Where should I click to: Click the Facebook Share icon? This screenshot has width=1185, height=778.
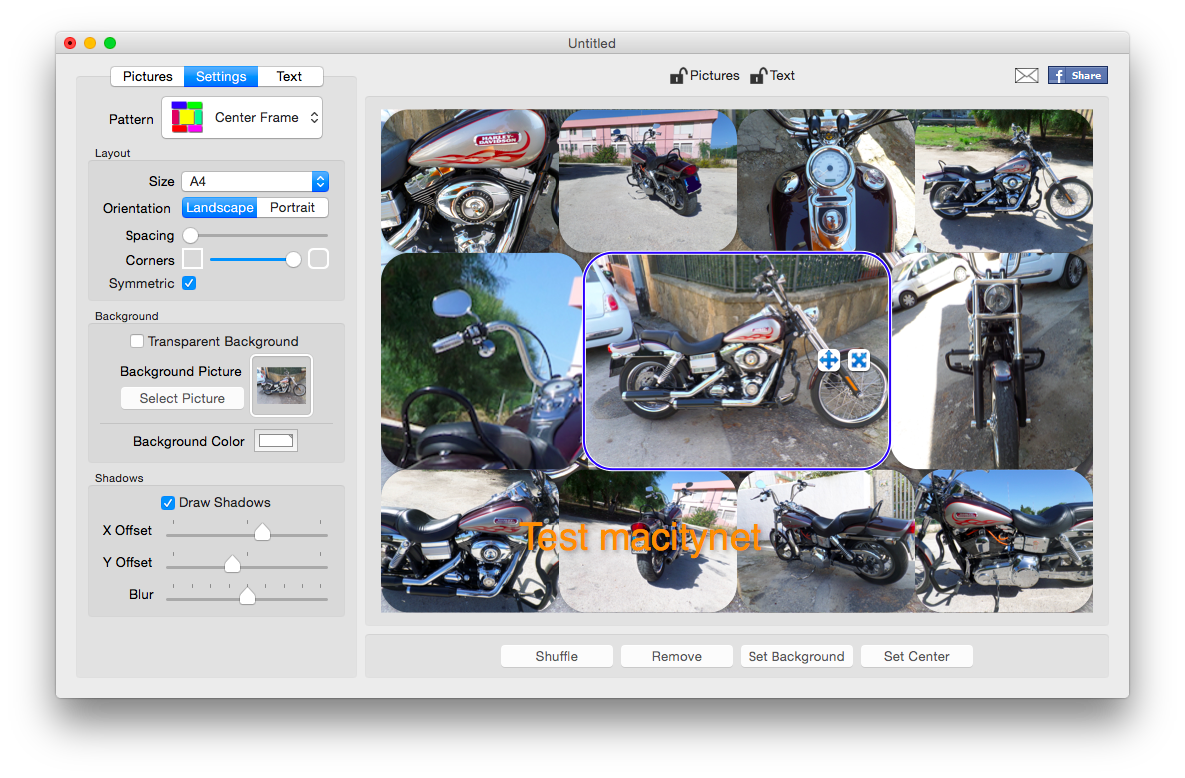click(x=1077, y=76)
